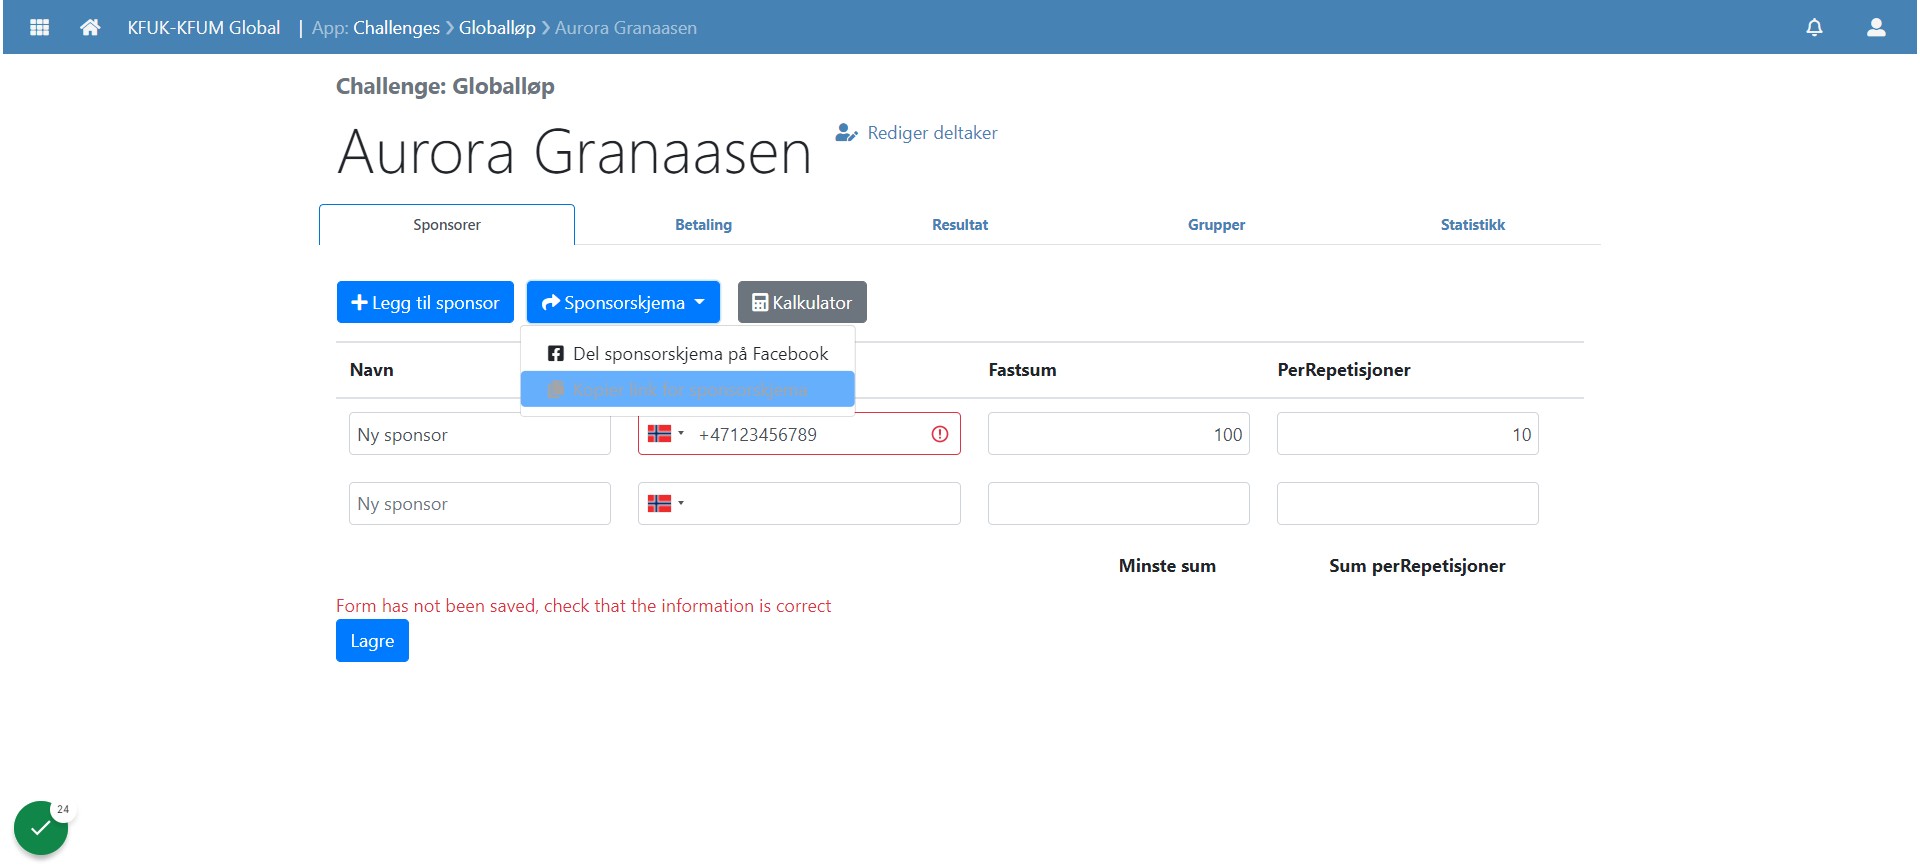Click the Rediger deltaker link
The image size is (1920, 866).
point(917,133)
